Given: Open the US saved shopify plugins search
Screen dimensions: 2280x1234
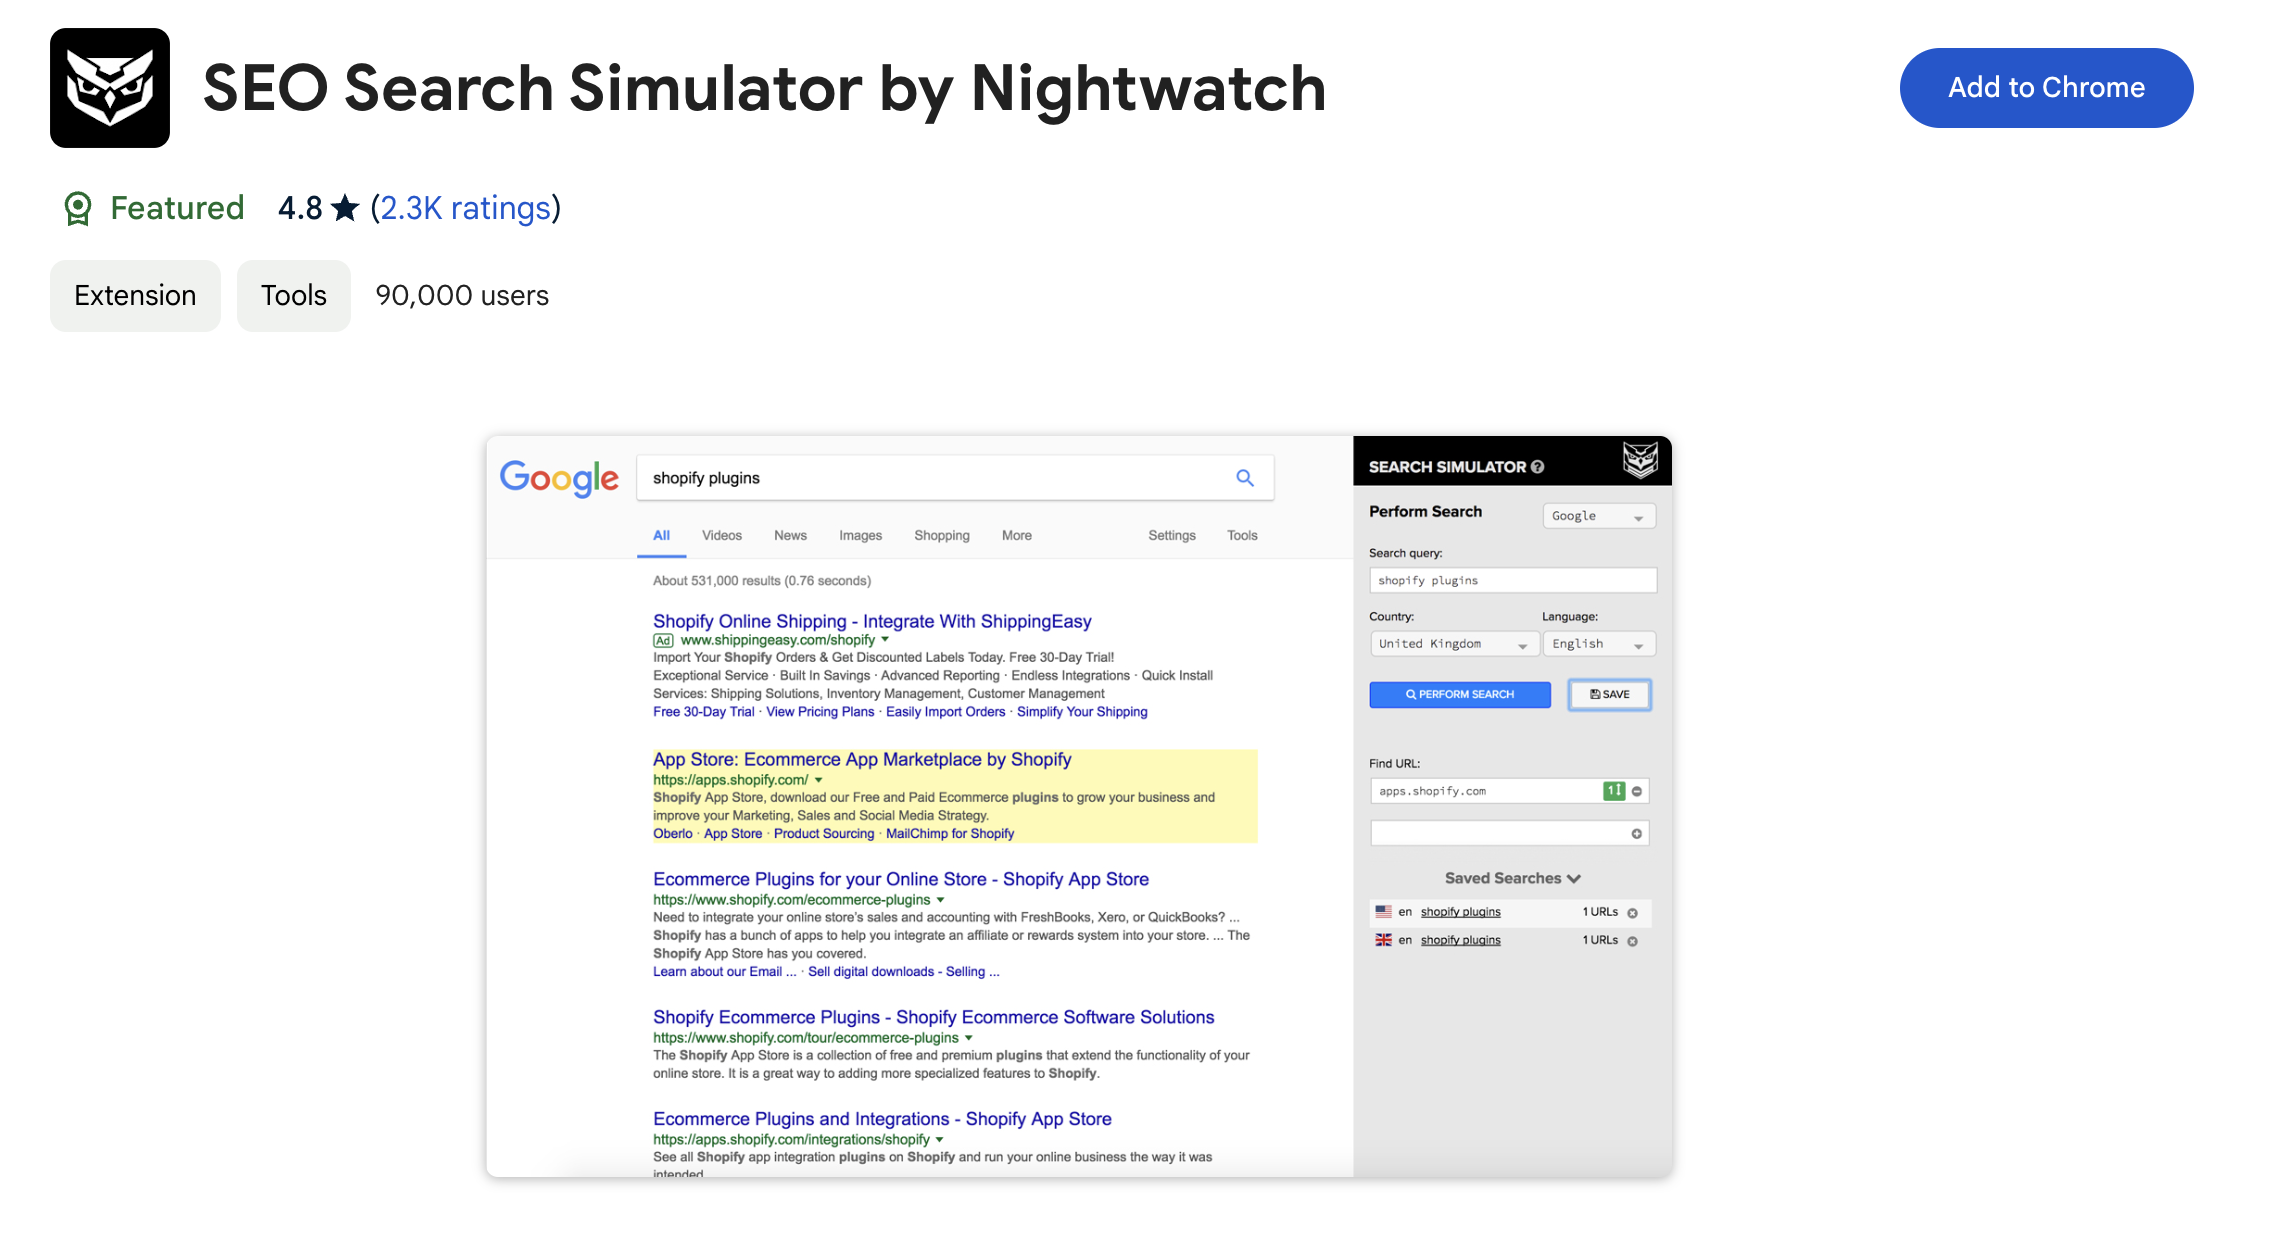Looking at the screenshot, I should [1461, 912].
